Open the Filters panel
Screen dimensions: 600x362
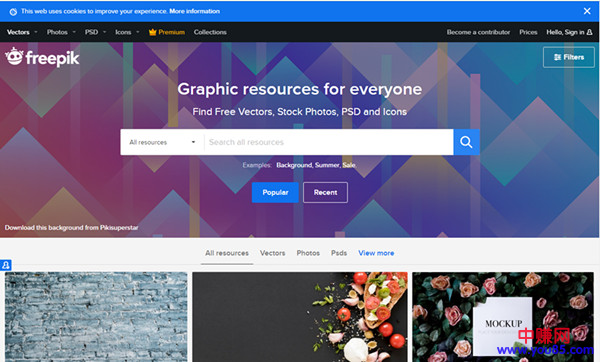[x=569, y=57]
